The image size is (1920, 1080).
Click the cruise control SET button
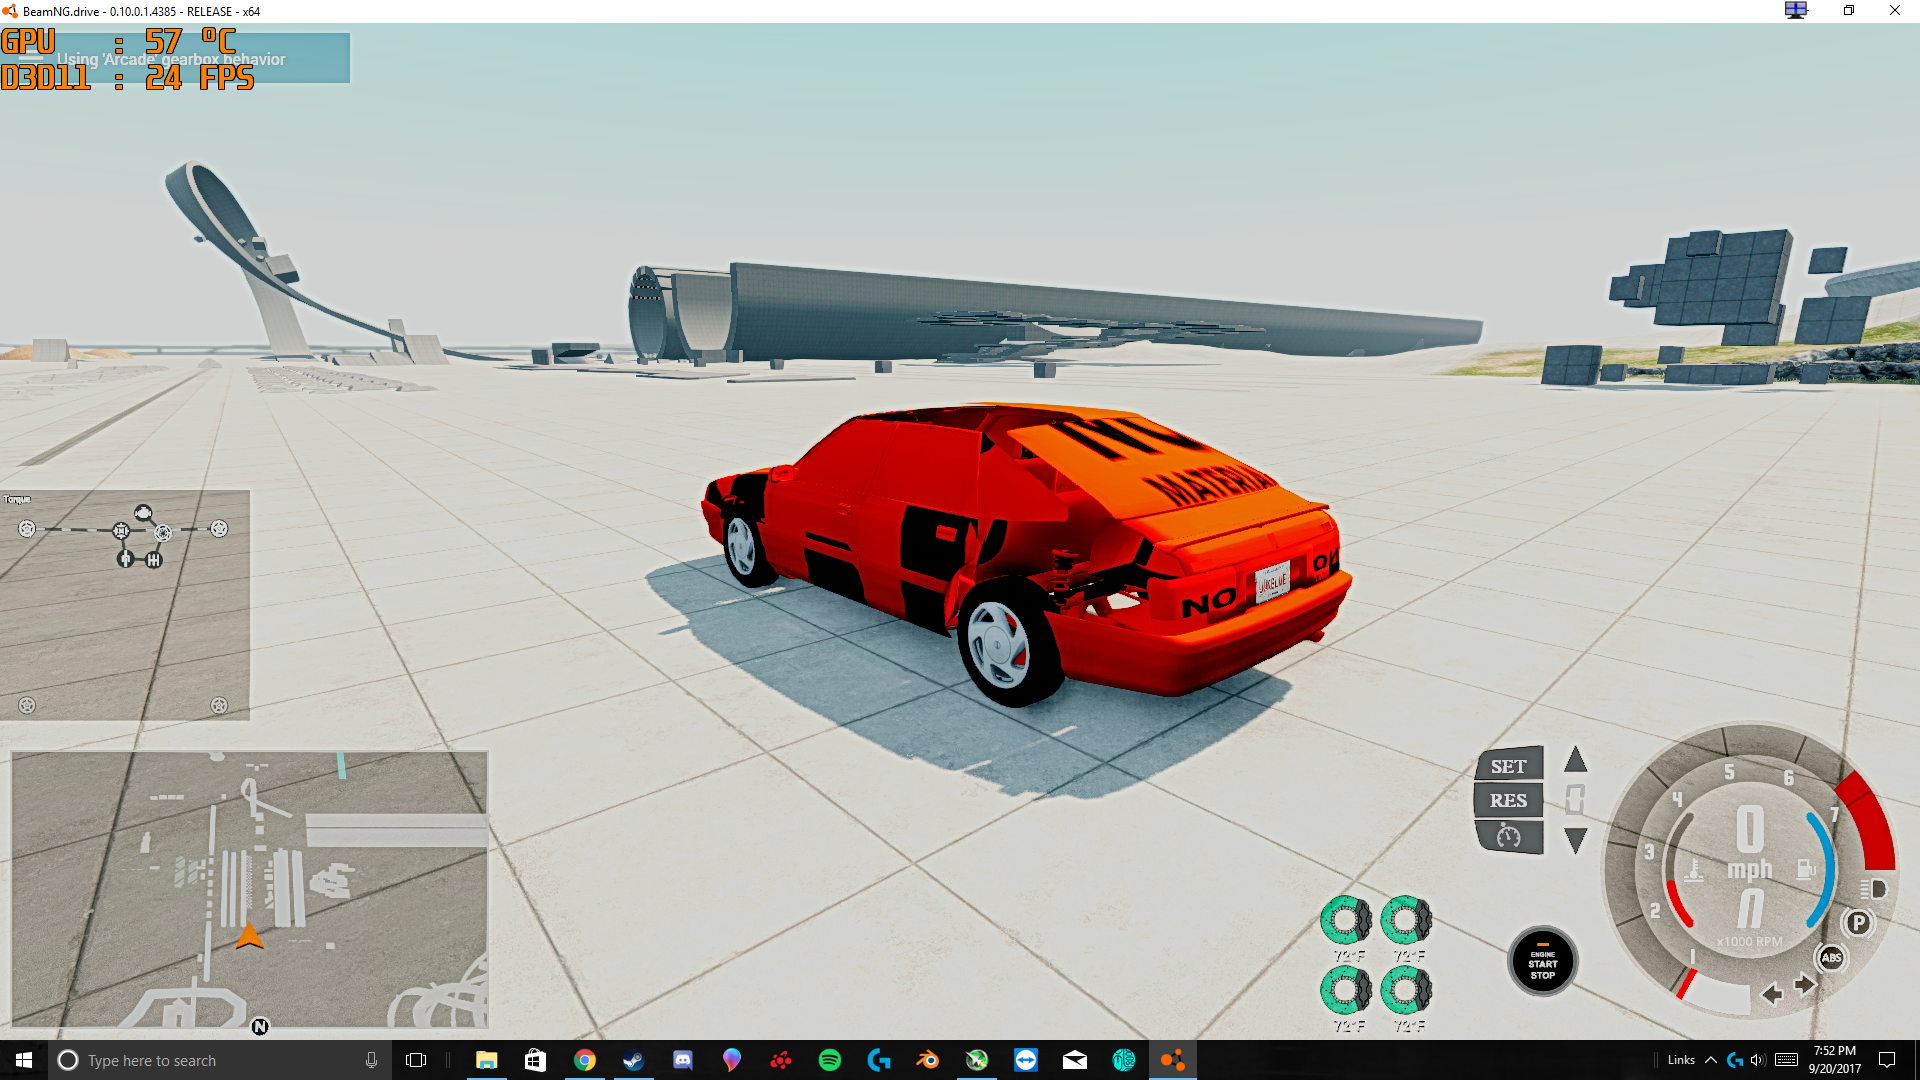(1508, 766)
